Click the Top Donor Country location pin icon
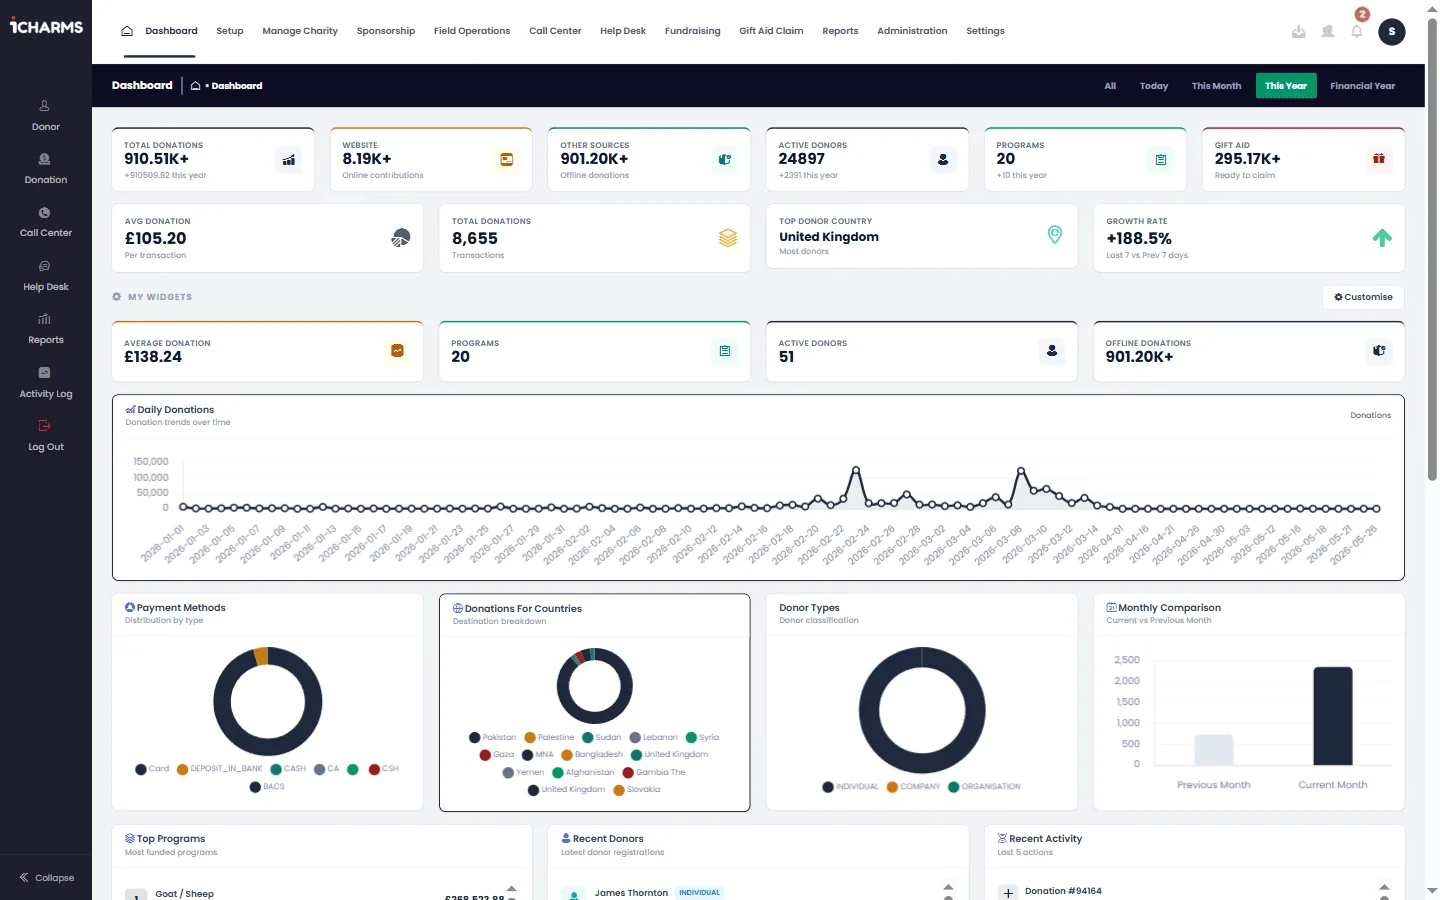Image resolution: width=1440 pixels, height=900 pixels. point(1055,234)
